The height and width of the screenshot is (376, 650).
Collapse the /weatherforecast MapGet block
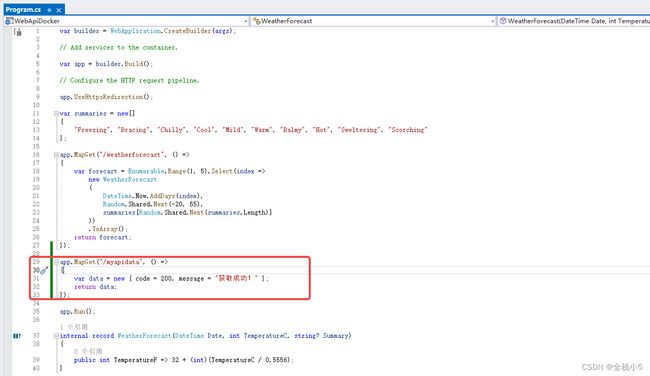(x=56, y=155)
